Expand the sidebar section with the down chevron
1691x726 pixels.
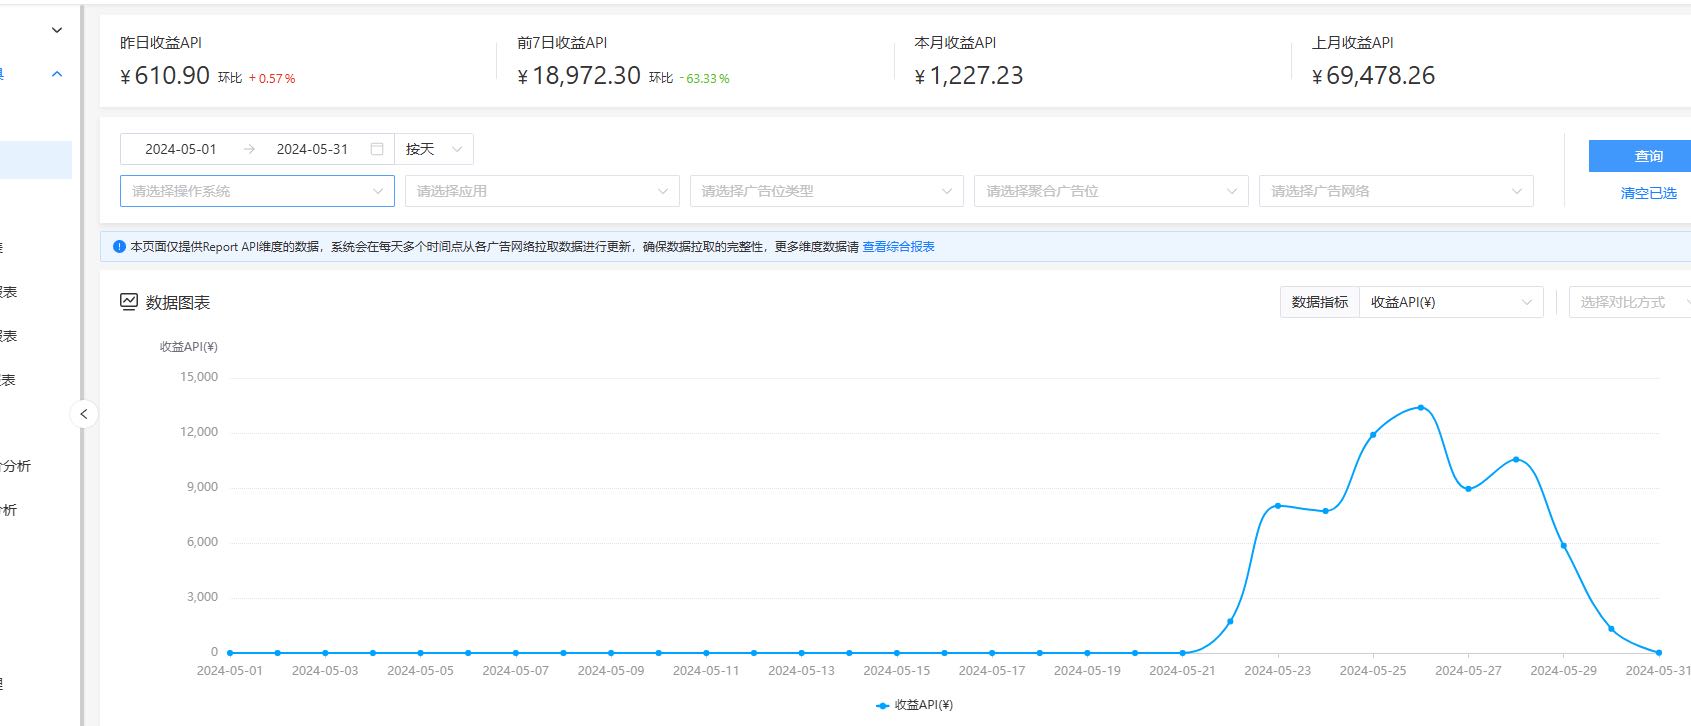pos(57,30)
